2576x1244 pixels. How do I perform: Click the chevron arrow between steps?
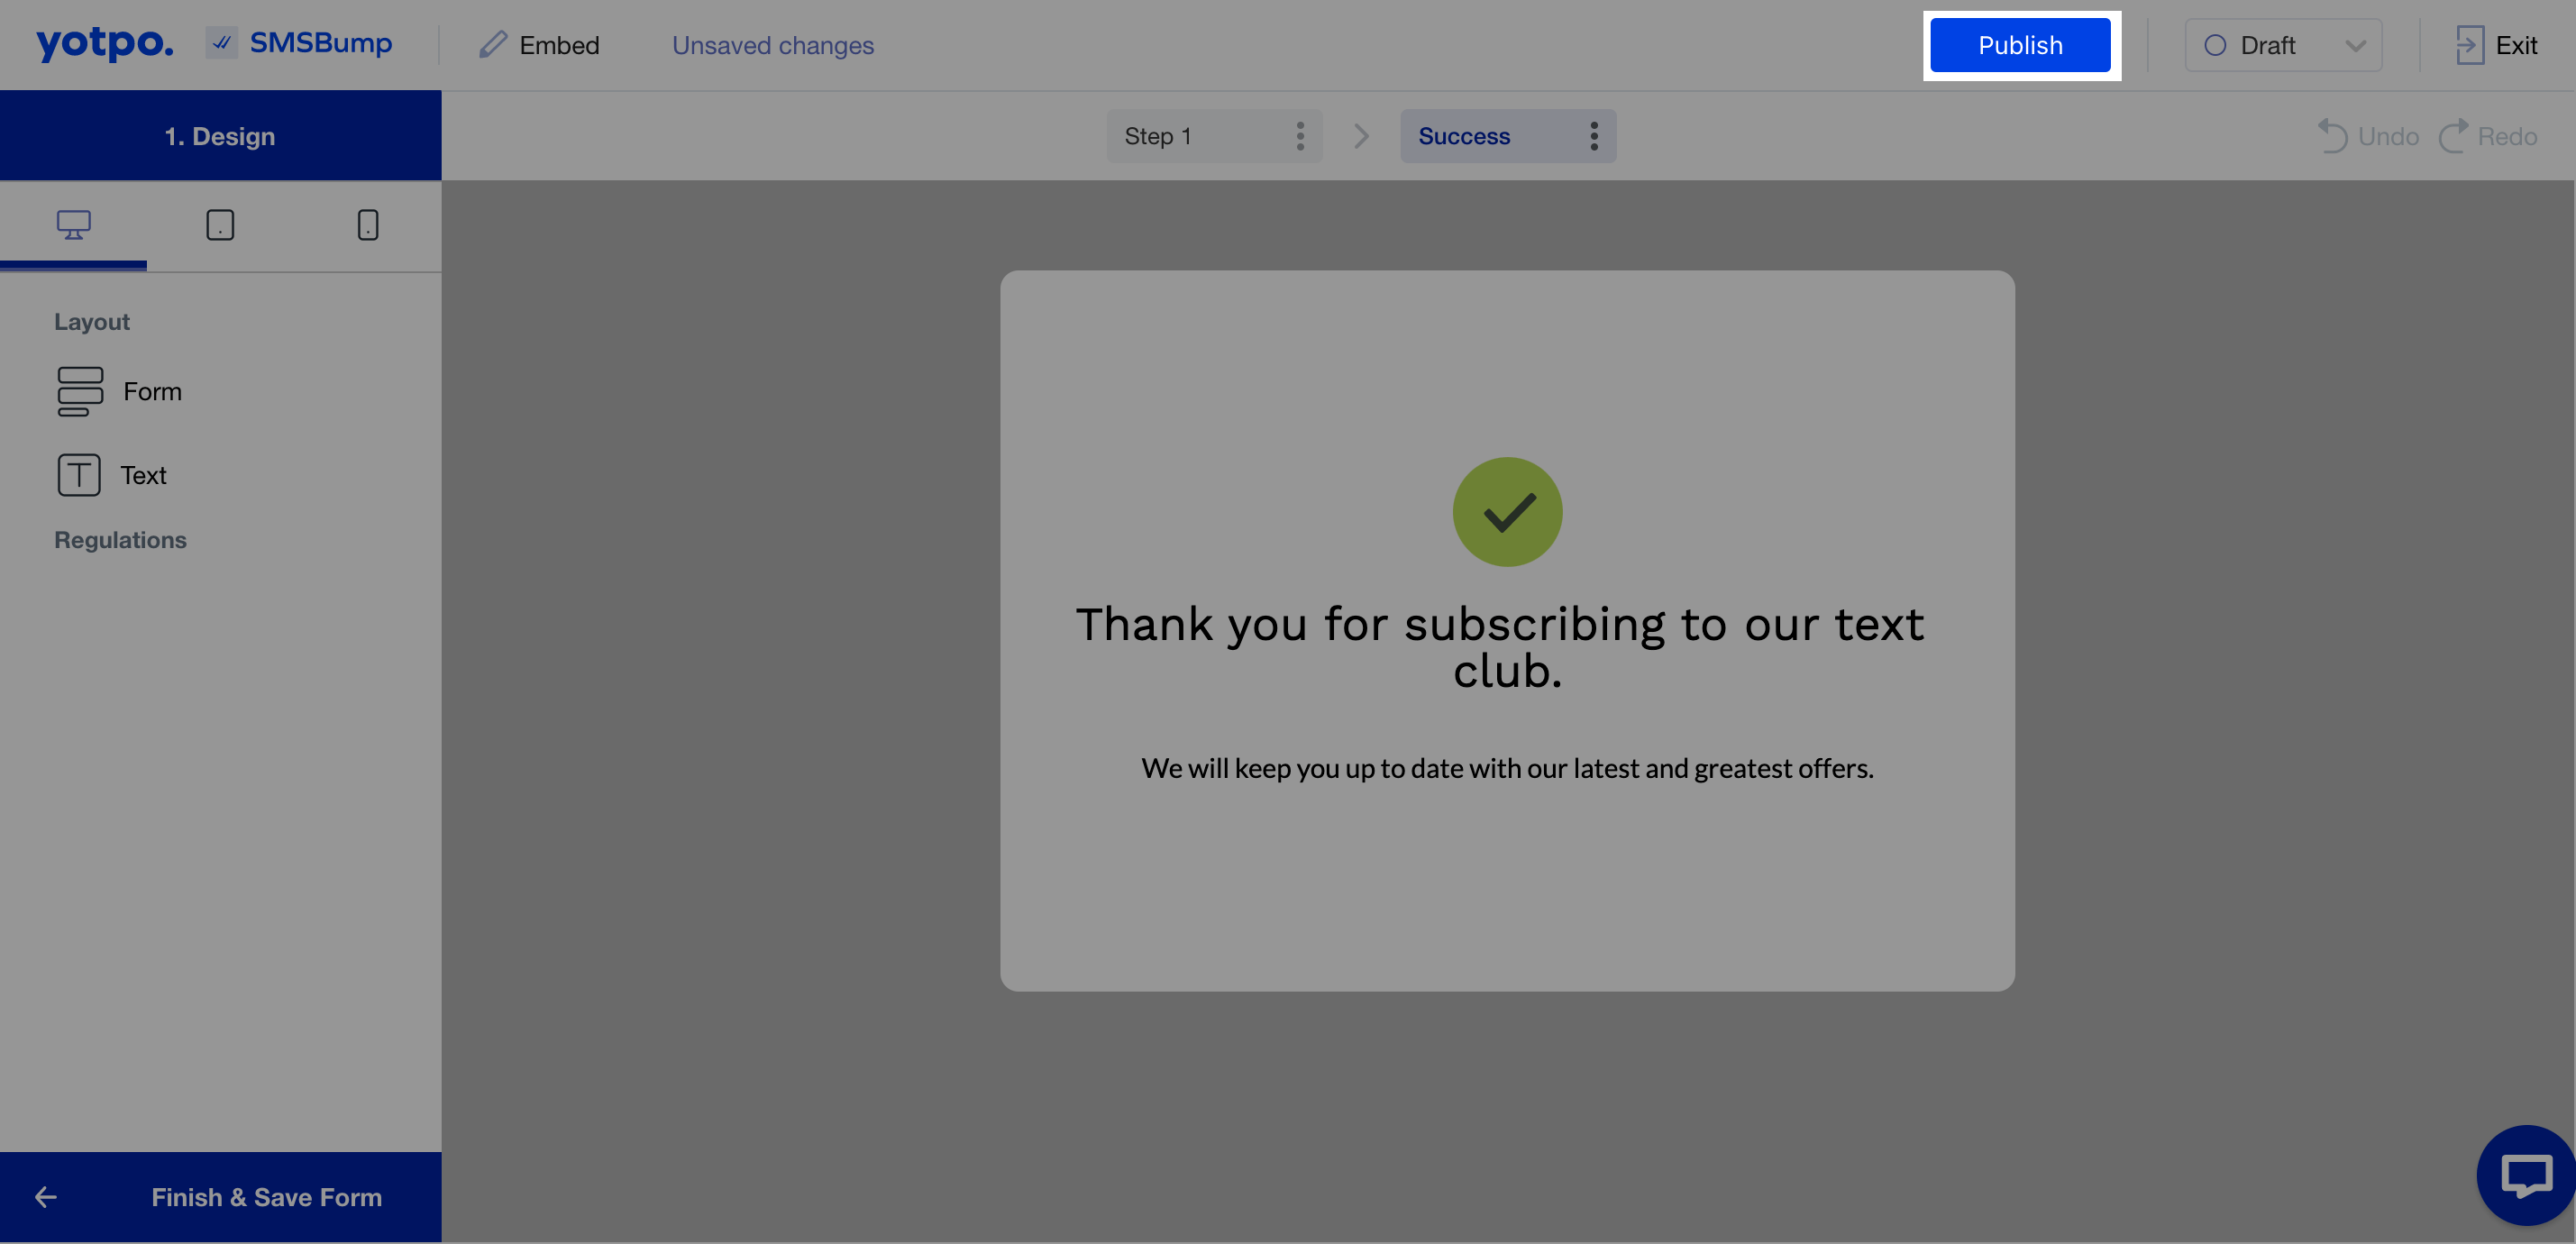click(x=1361, y=136)
